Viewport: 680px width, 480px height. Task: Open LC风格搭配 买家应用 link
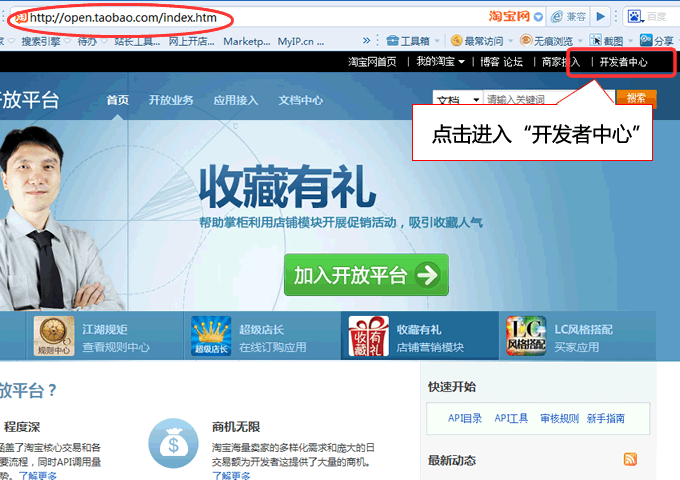tap(577, 347)
